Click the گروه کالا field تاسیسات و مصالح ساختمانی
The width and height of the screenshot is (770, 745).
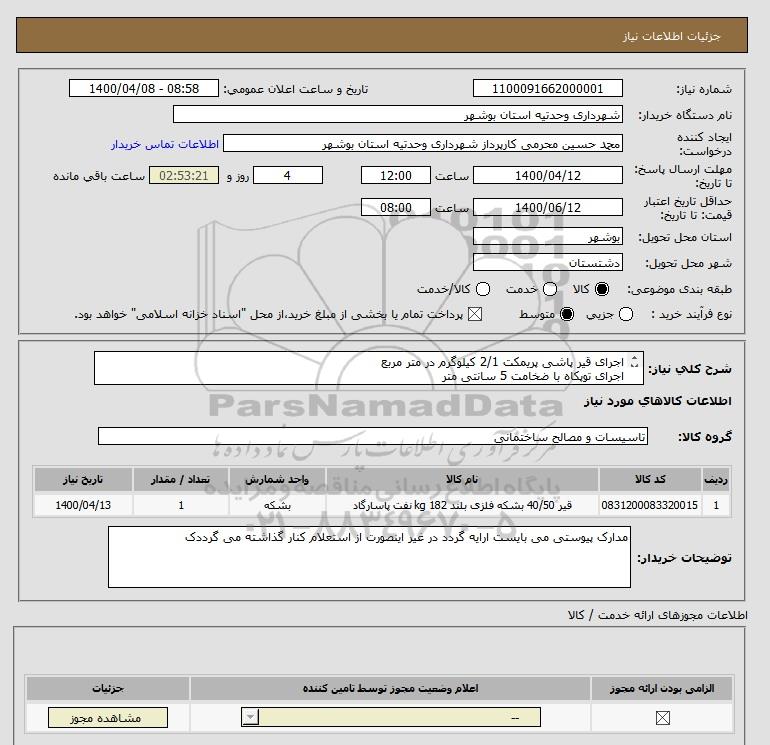tap(373, 436)
